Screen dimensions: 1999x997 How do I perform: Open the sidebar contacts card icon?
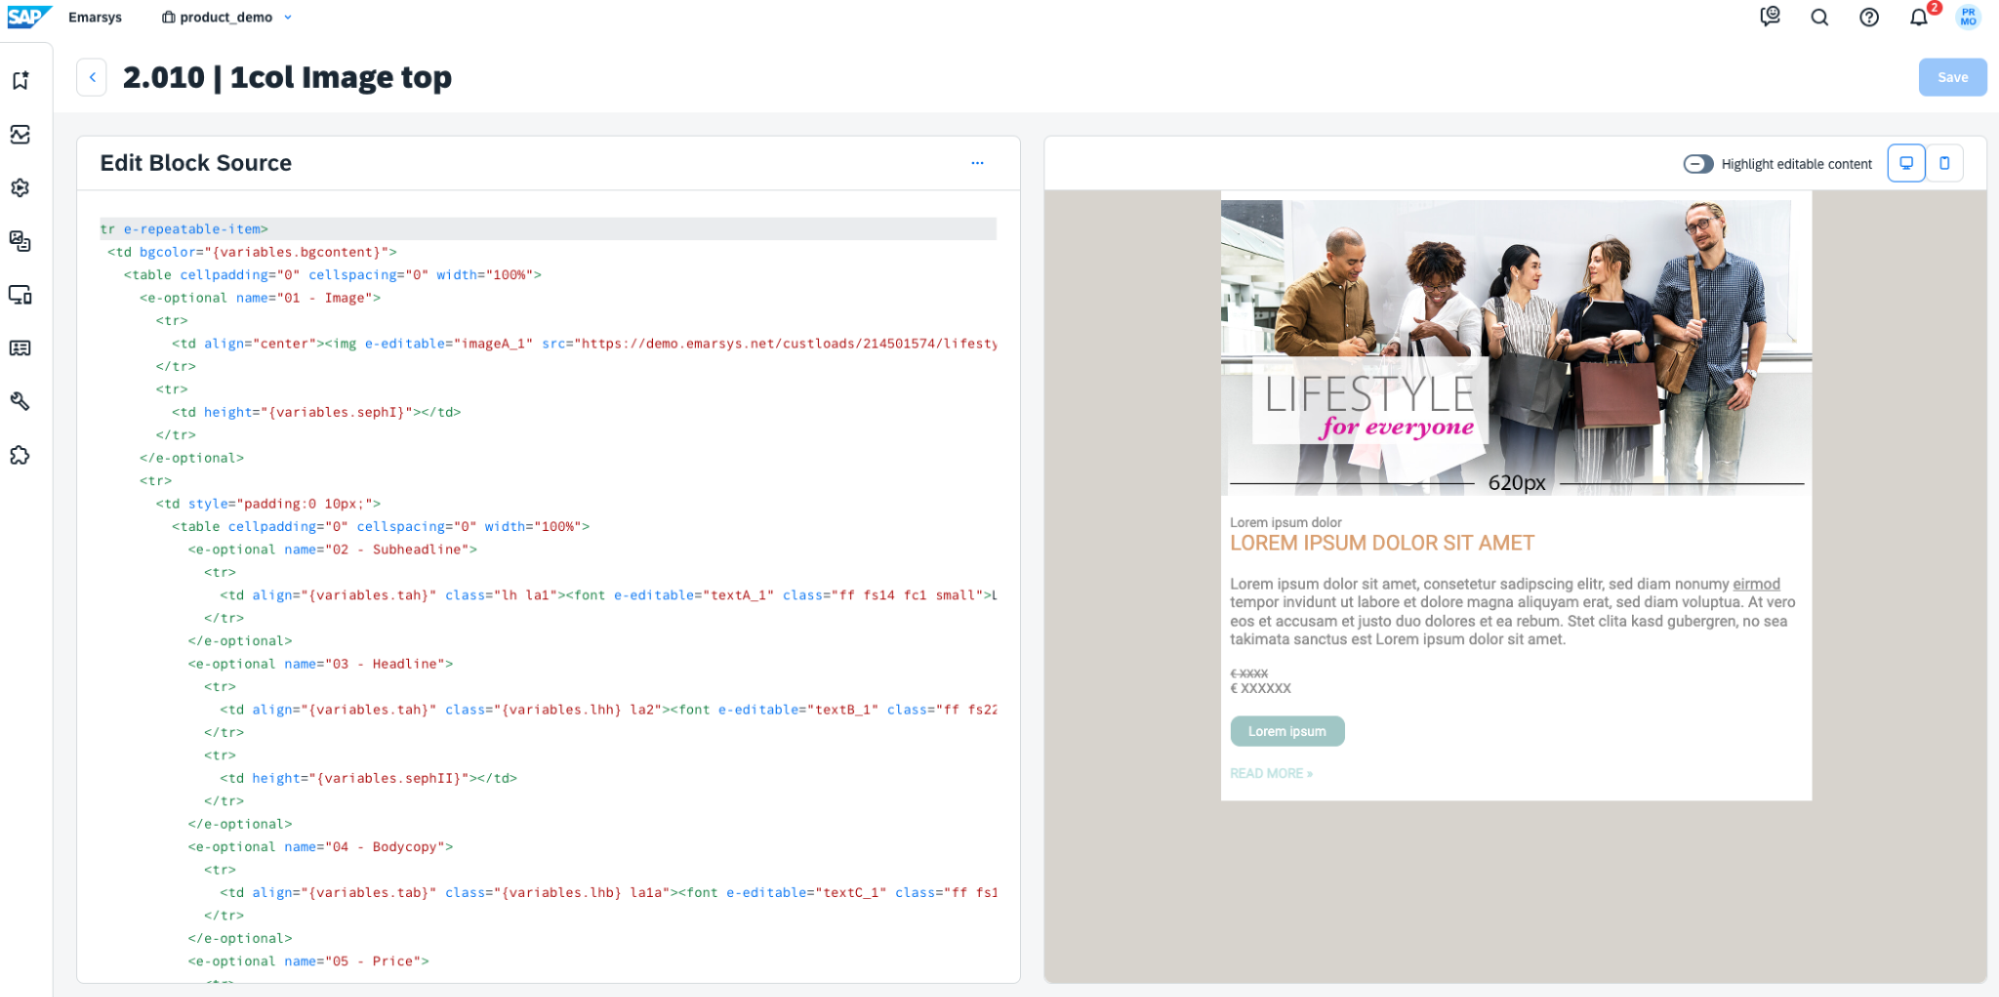click(20, 348)
